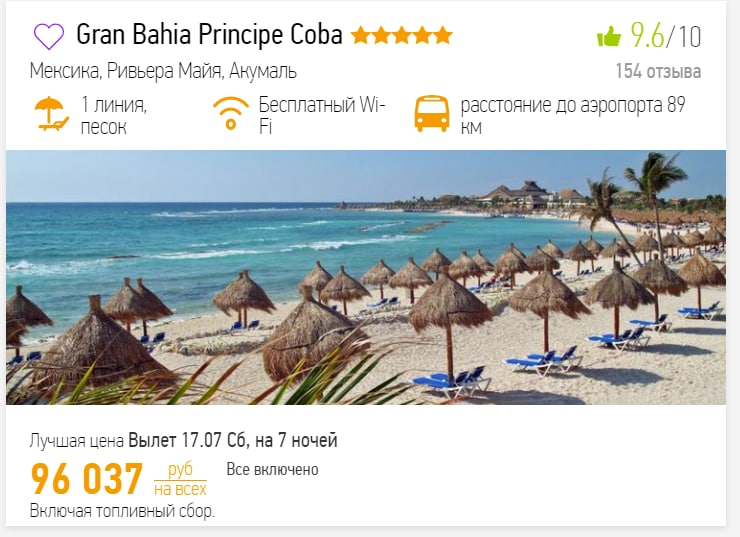Click the Мексика, Ривьера Майя, Акумаль location

163,71
